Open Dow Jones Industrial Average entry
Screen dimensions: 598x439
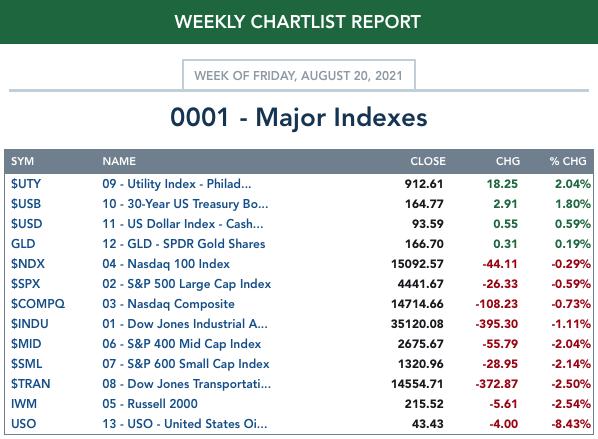tap(185, 324)
